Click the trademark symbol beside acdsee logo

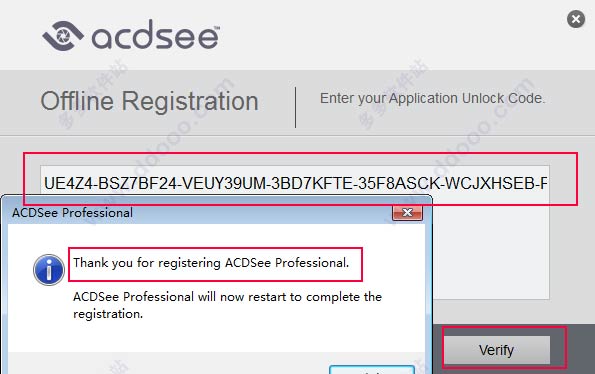[217, 28]
